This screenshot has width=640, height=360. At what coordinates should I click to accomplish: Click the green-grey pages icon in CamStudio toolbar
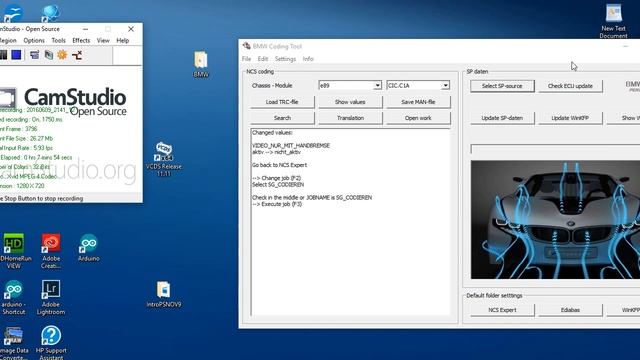49,55
